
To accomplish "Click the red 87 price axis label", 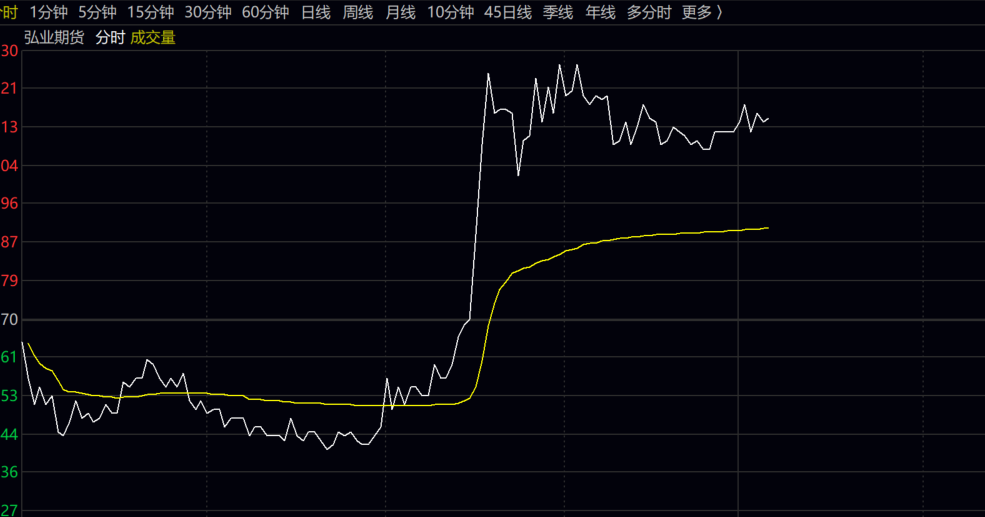I will point(9,242).
